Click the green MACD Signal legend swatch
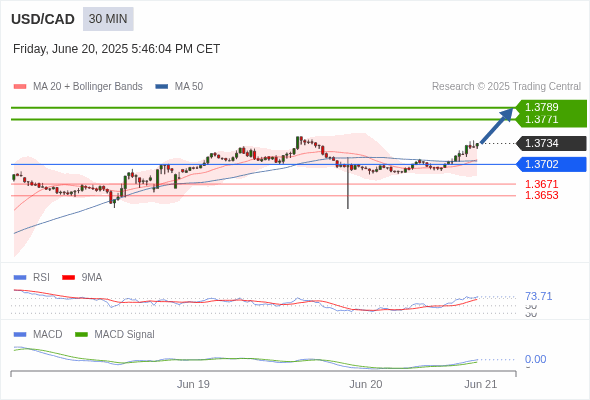Viewport: 590px width, 400px height. (81, 334)
